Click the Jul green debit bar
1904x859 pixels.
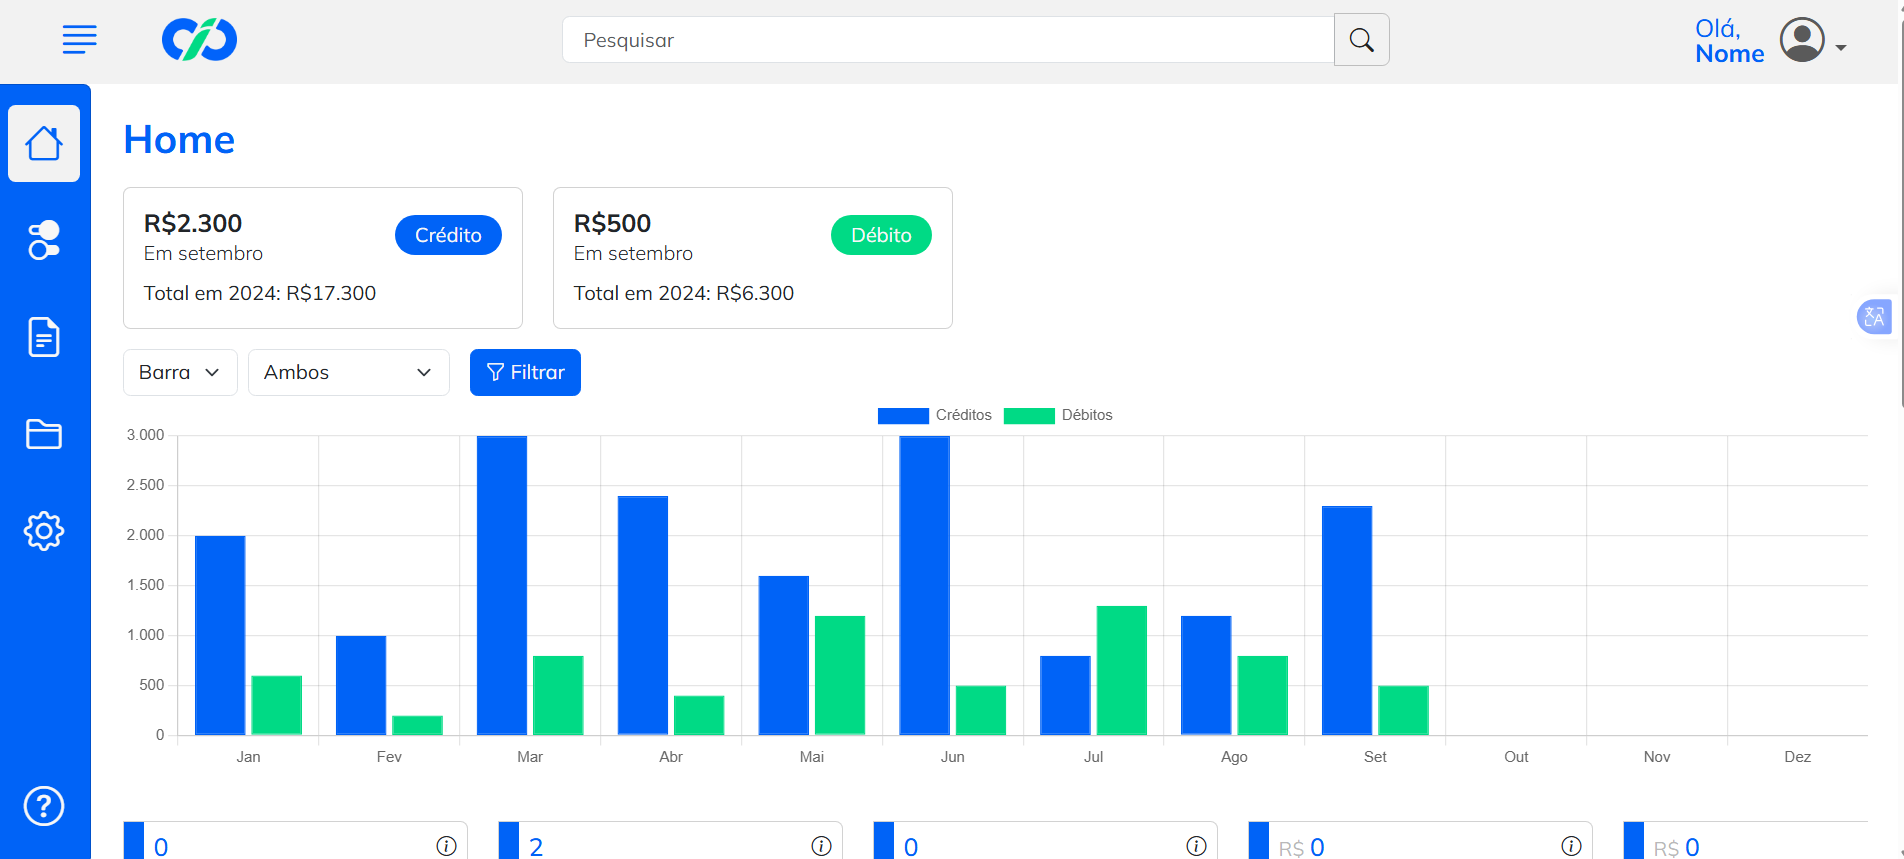(x=1122, y=670)
